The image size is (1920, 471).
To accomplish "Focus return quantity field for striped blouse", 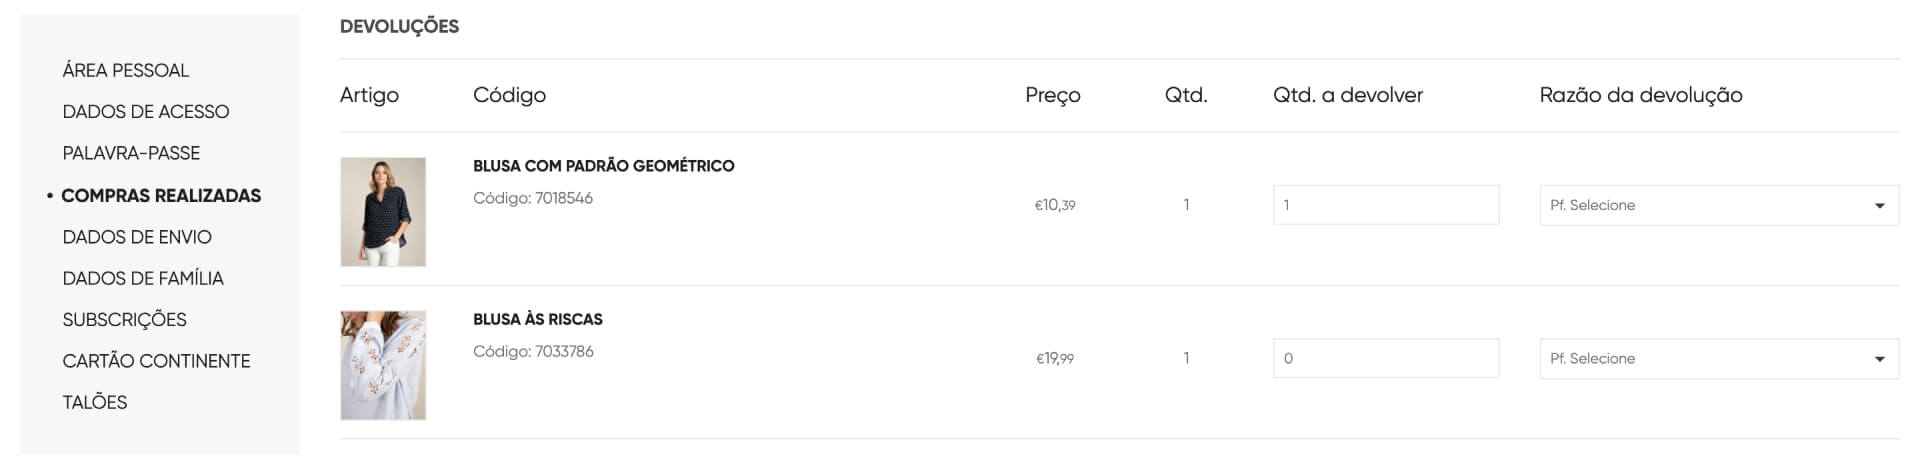I will 1386,358.
